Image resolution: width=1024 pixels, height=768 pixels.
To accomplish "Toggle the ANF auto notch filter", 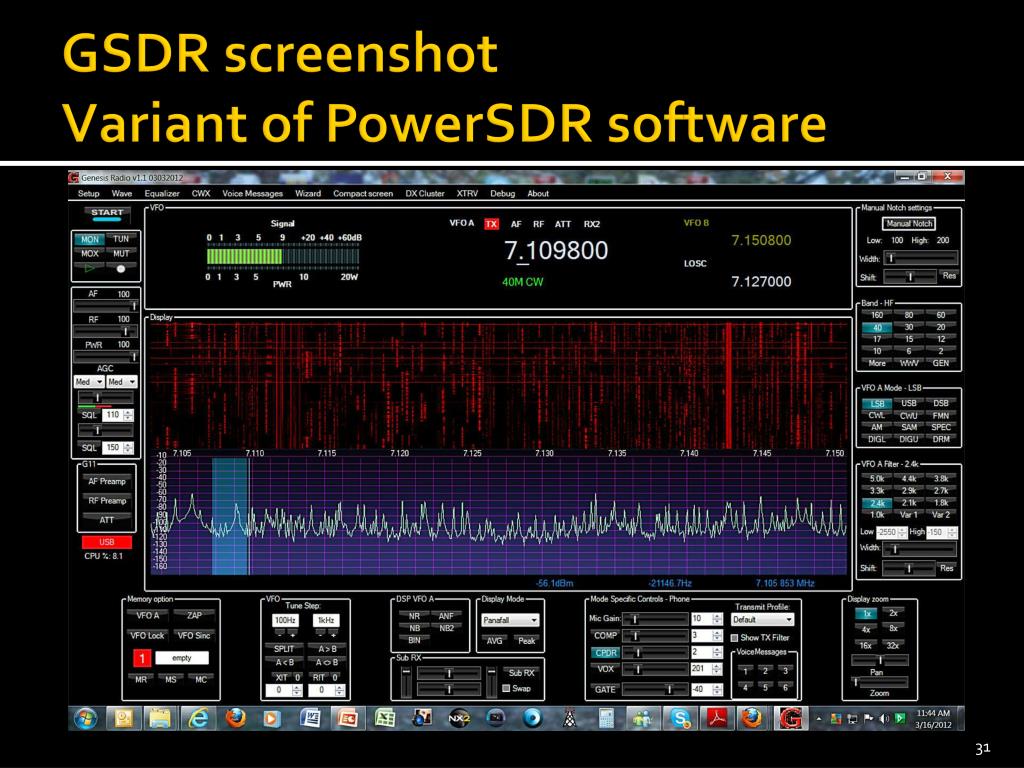I will tap(446, 616).
